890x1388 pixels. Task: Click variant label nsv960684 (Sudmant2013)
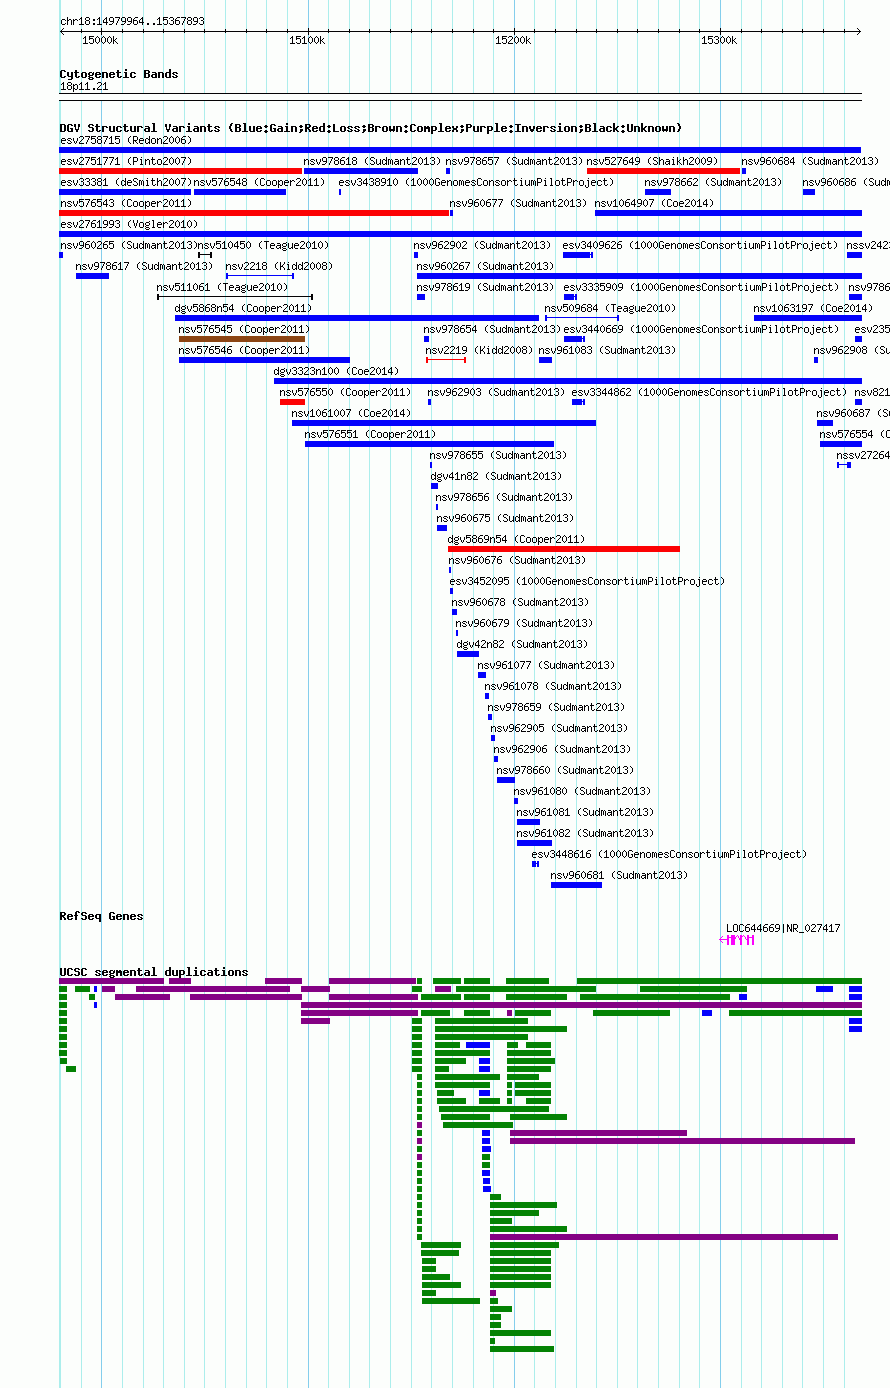tap(810, 161)
